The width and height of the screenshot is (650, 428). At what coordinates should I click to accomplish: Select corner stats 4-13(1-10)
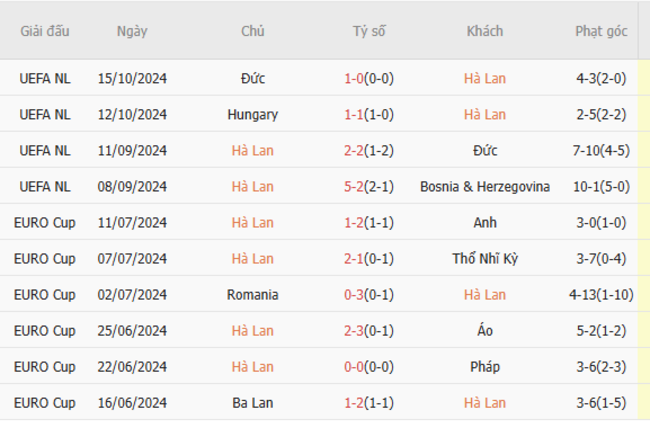[601, 295]
